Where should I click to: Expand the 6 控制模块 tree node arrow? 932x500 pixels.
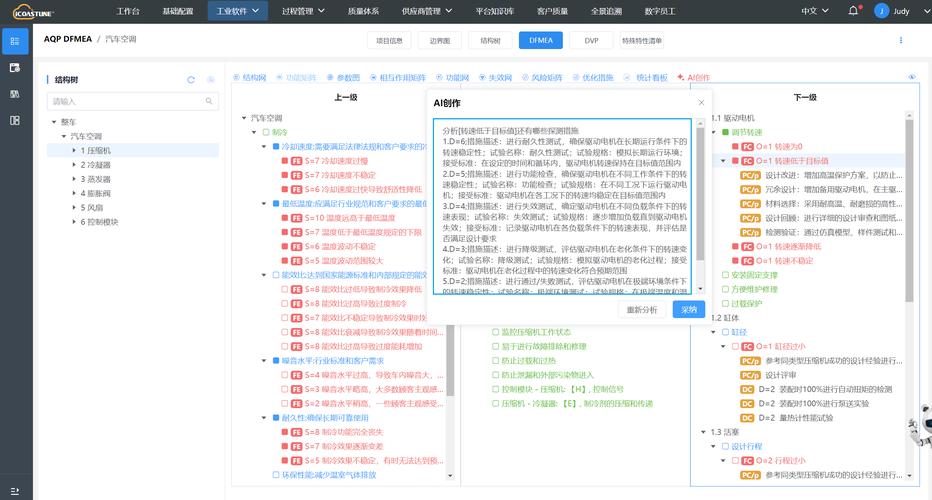pyautogui.click(x=74, y=222)
